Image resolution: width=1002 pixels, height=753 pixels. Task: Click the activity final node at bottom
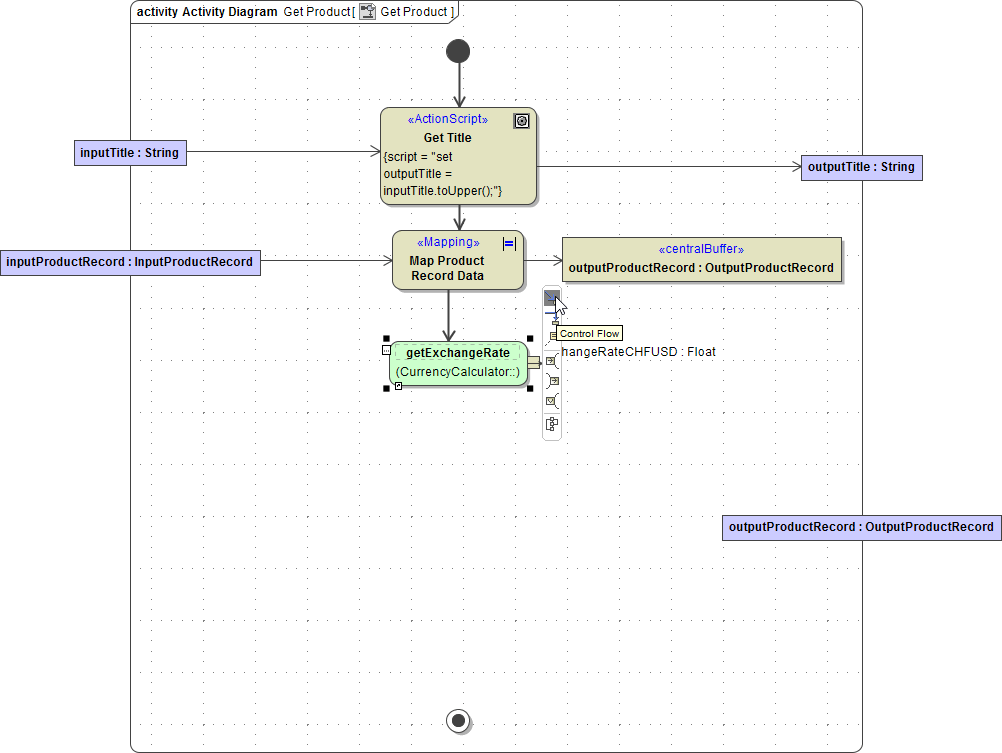pos(458,720)
